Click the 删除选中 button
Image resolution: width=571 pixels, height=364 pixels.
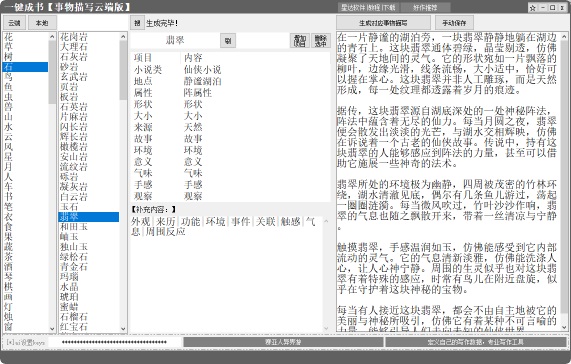pyautogui.click(x=320, y=40)
